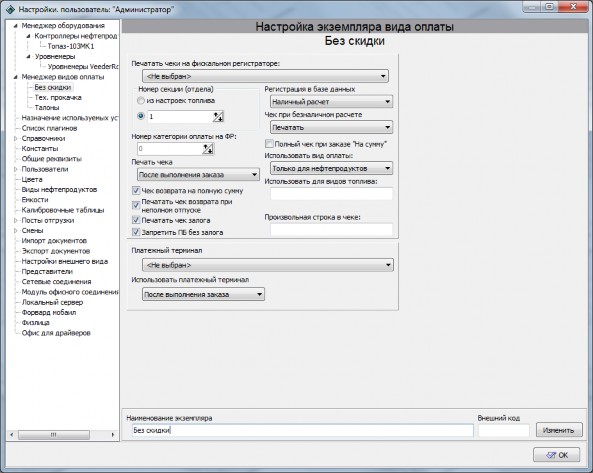This screenshot has width=593, height=473.
Task: Open Константы in the settings tree
Action: point(40,149)
